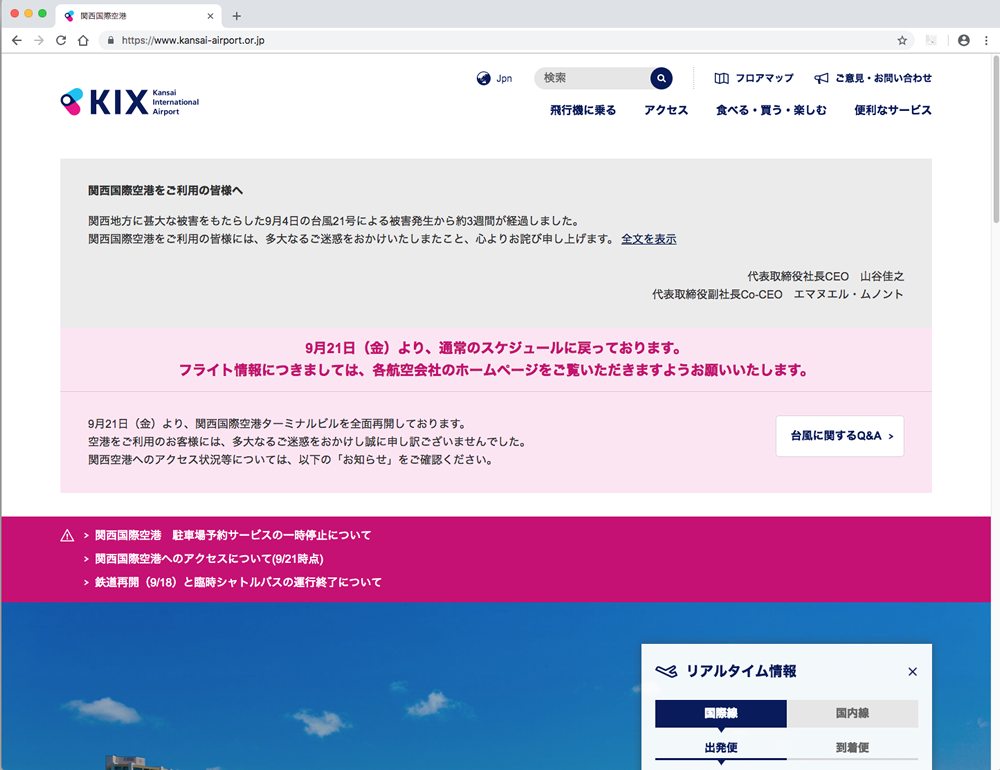
Task: Open the 食べる・買う・楽しむ menu
Action: pos(771,110)
